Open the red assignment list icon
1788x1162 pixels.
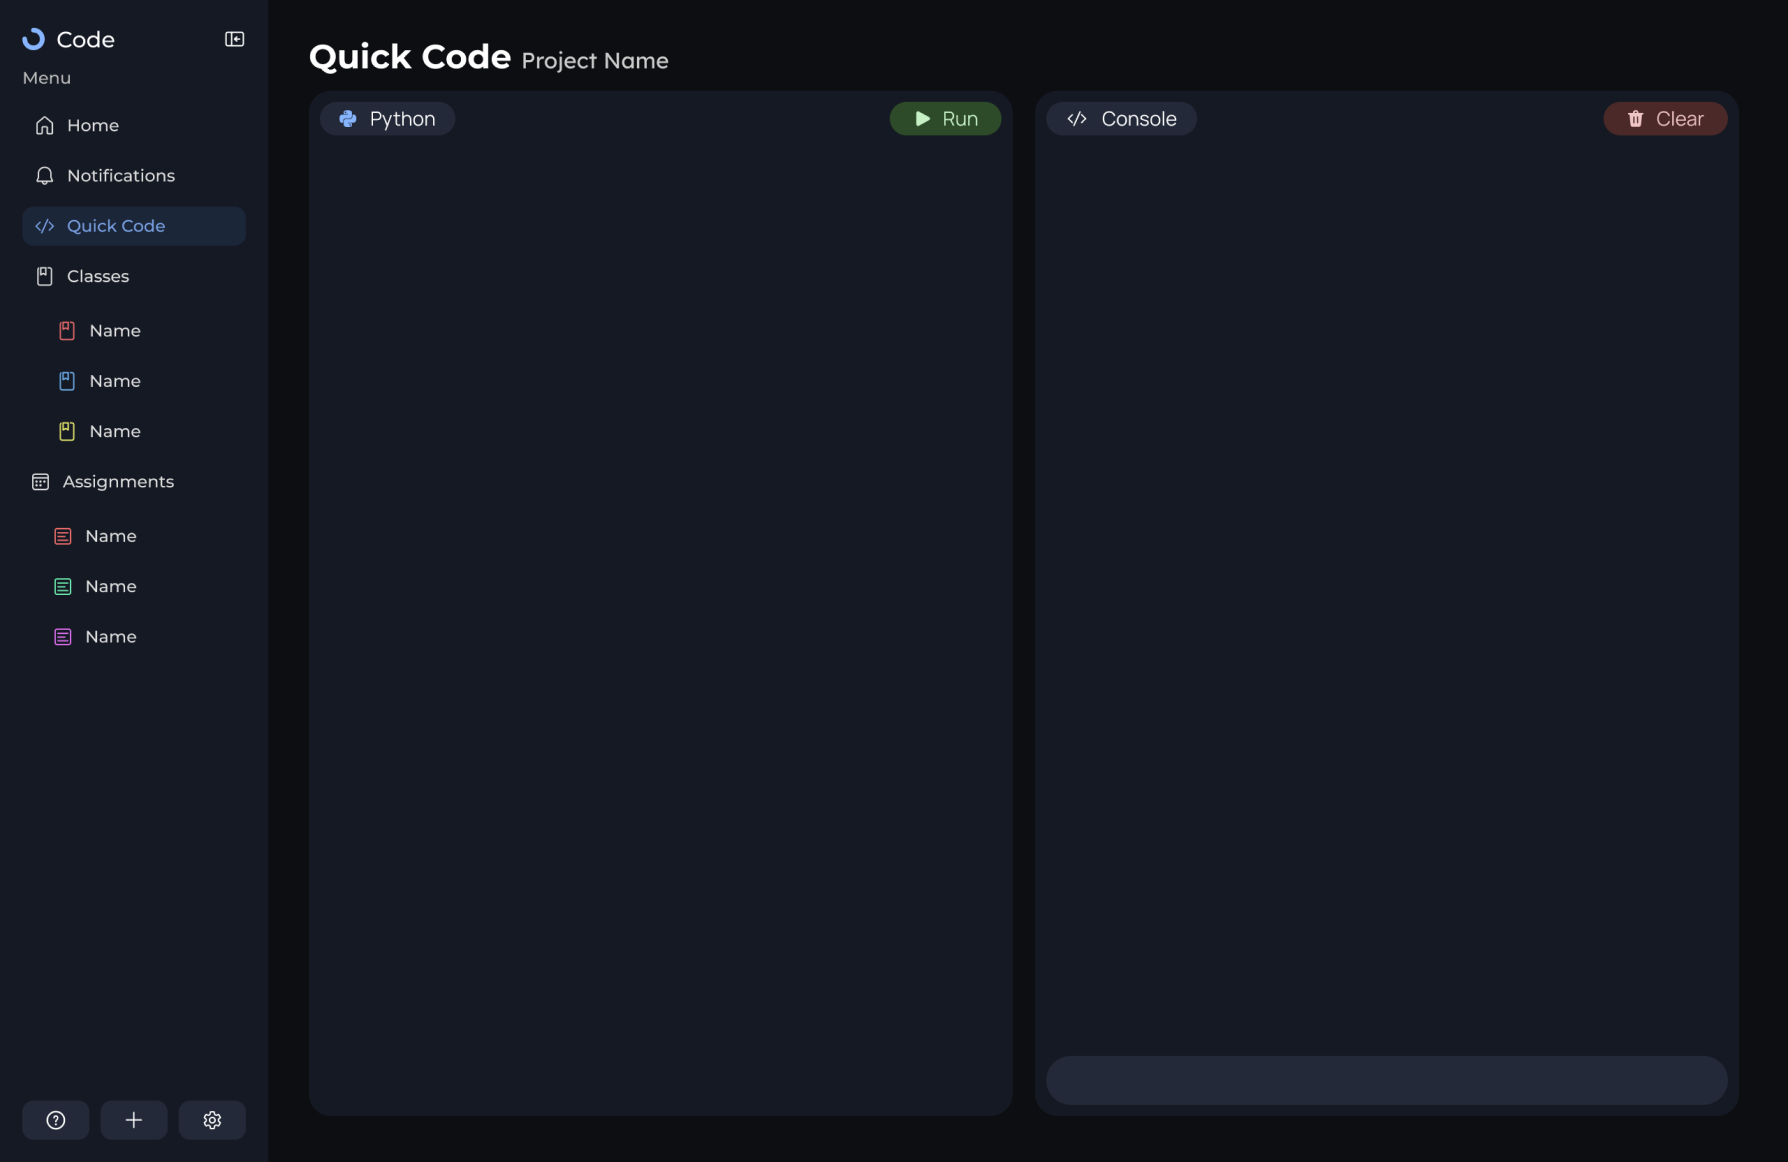click(63, 536)
